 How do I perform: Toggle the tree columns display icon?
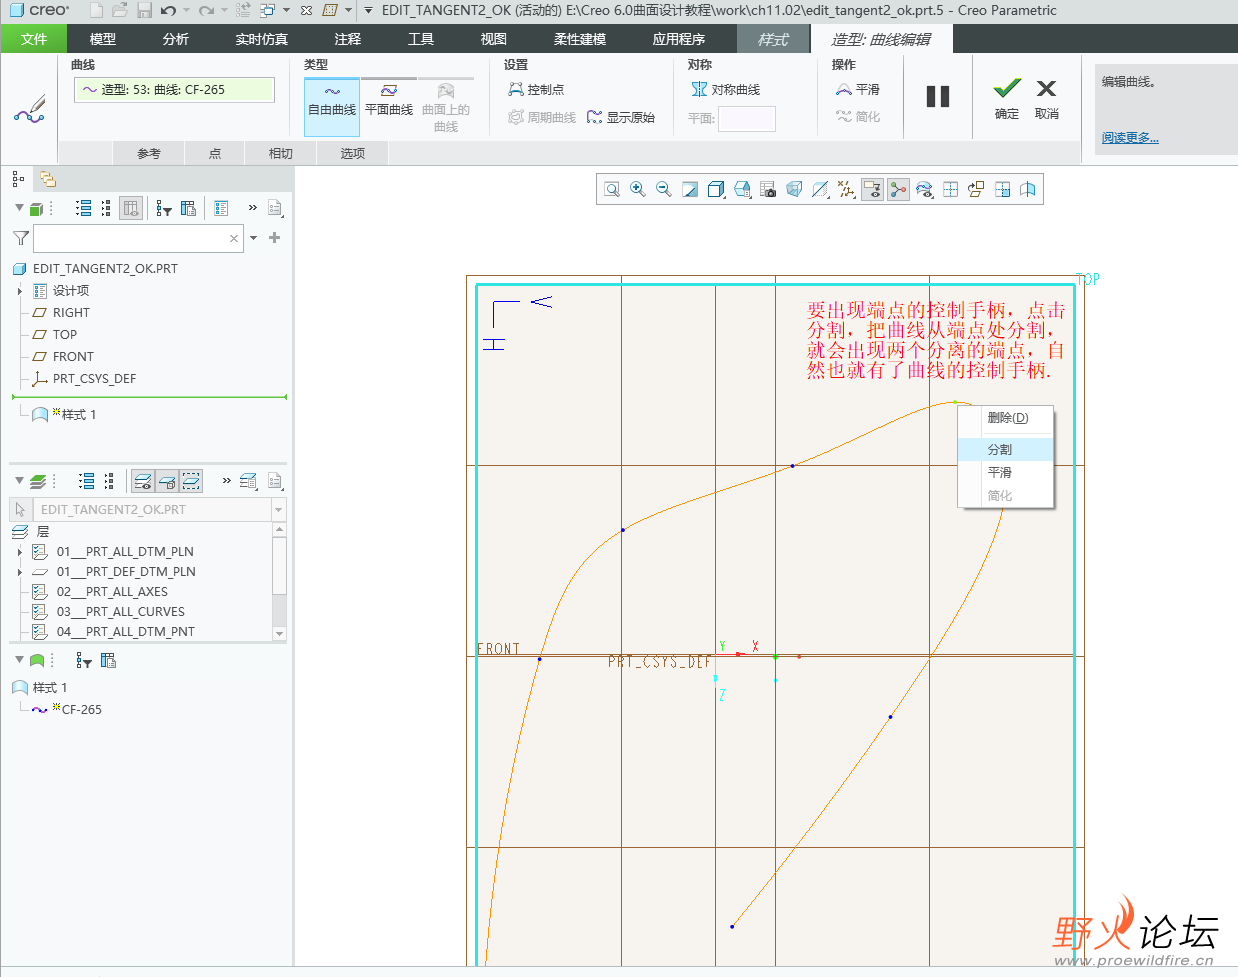click(130, 208)
